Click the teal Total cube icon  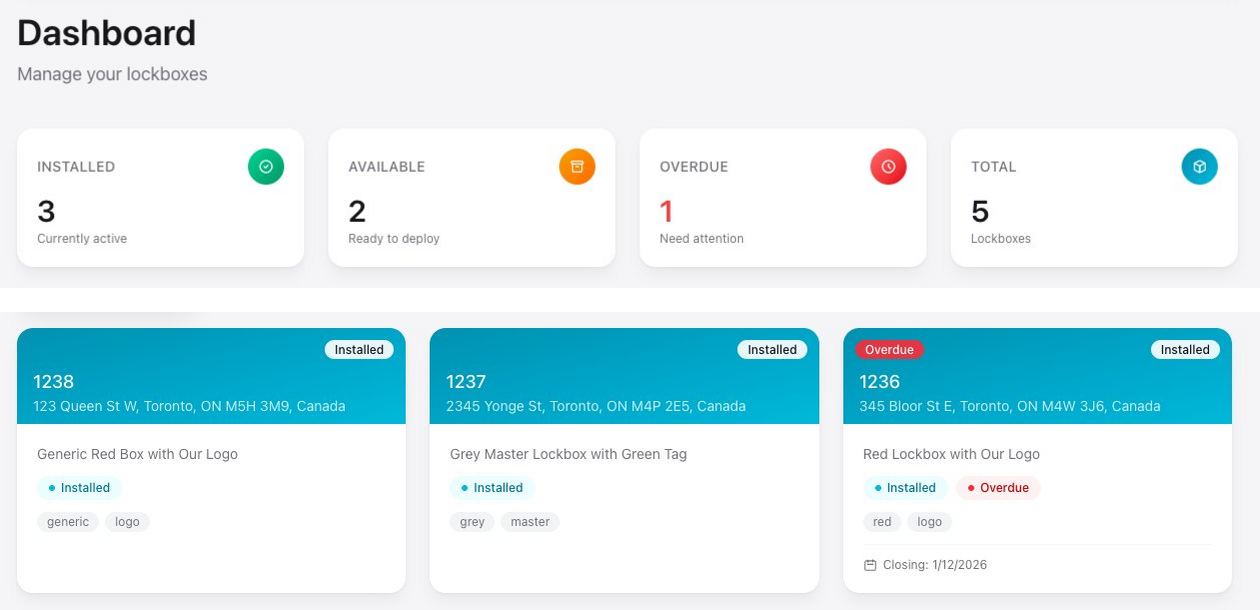point(1199,166)
